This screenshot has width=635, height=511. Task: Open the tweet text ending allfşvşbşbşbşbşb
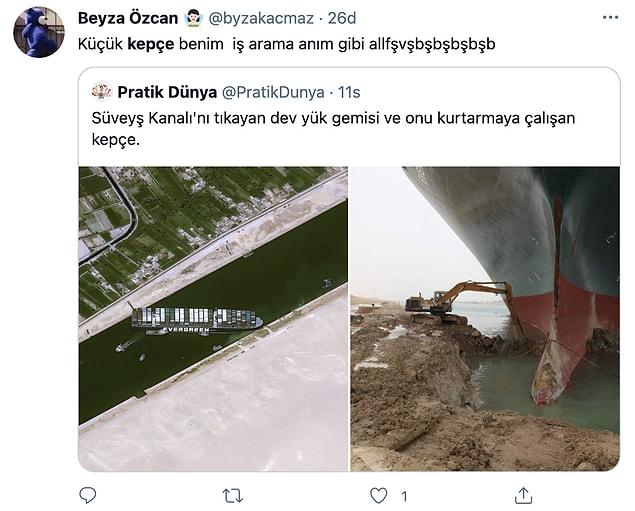click(x=287, y=44)
